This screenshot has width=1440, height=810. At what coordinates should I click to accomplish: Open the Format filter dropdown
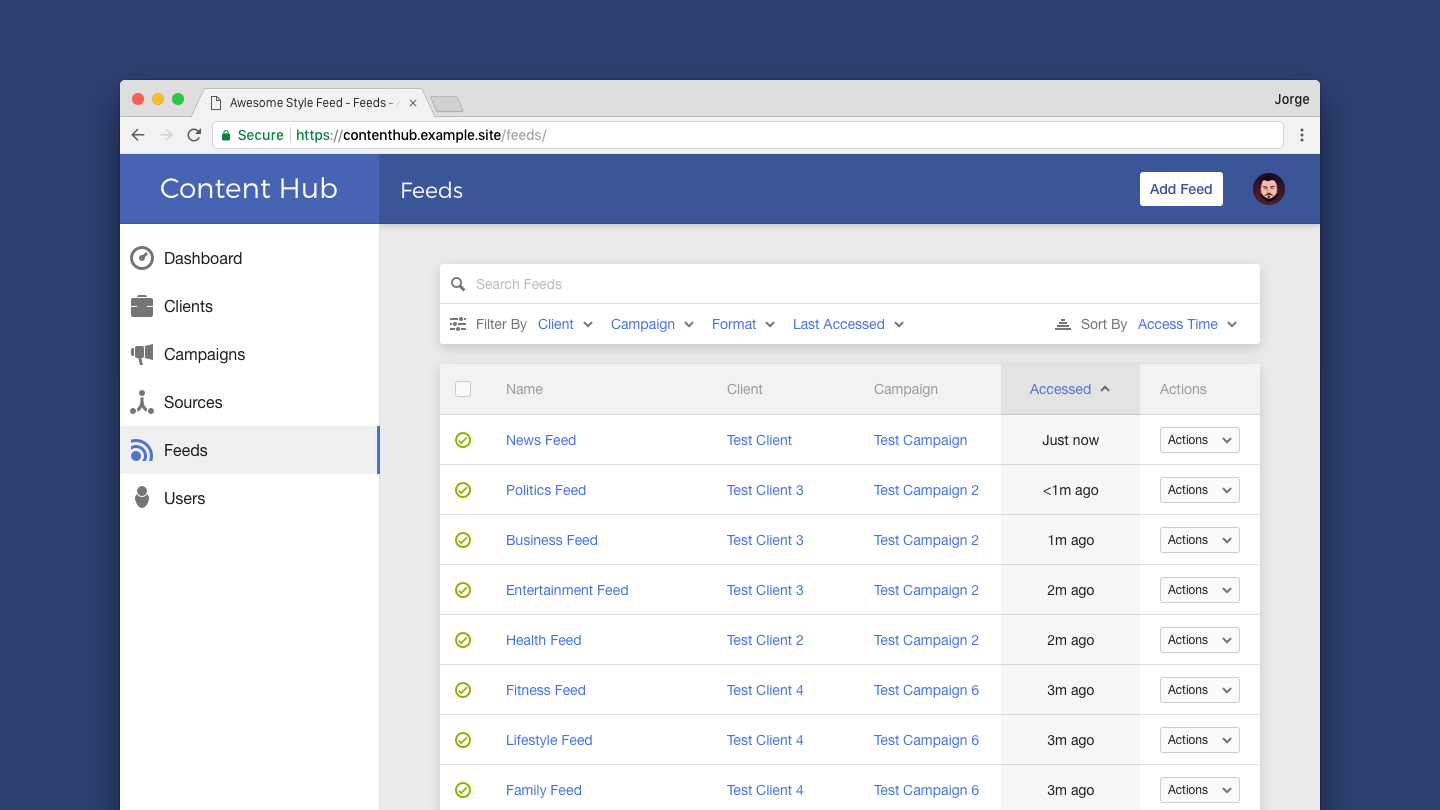coord(743,324)
